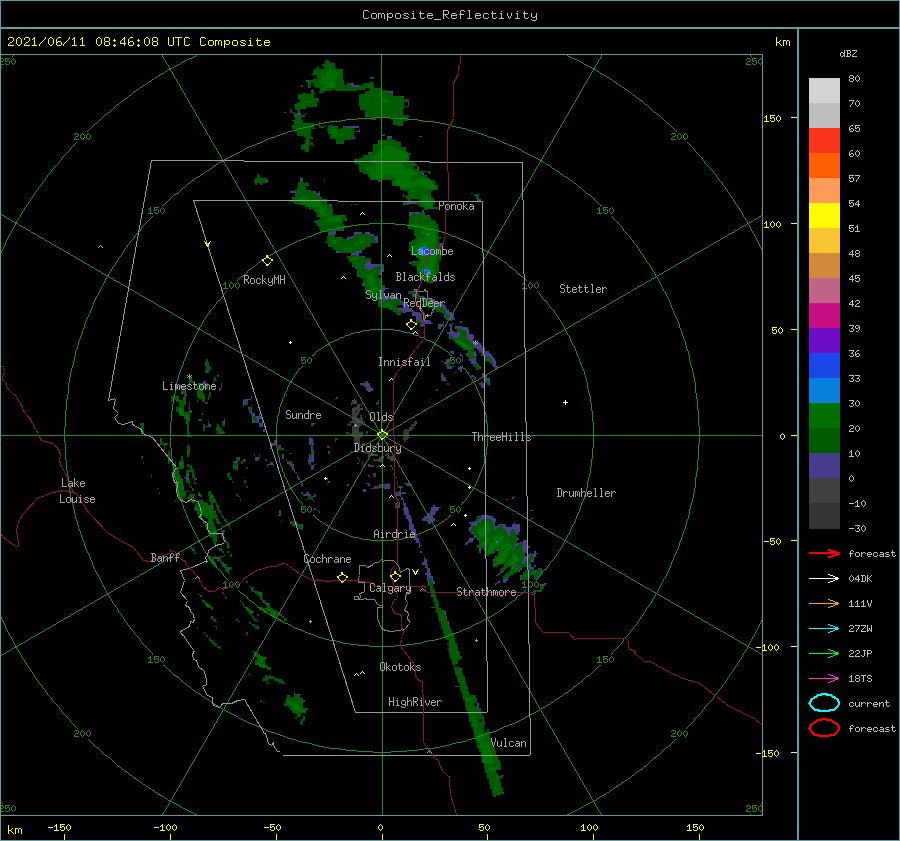The width and height of the screenshot is (900, 841).
Task: Select the green 22JP arrow legend icon
Action: [x=824, y=653]
